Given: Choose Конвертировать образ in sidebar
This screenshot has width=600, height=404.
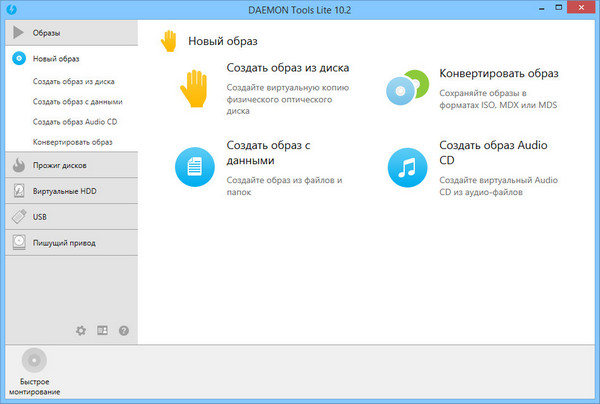Looking at the screenshot, I should tap(73, 142).
